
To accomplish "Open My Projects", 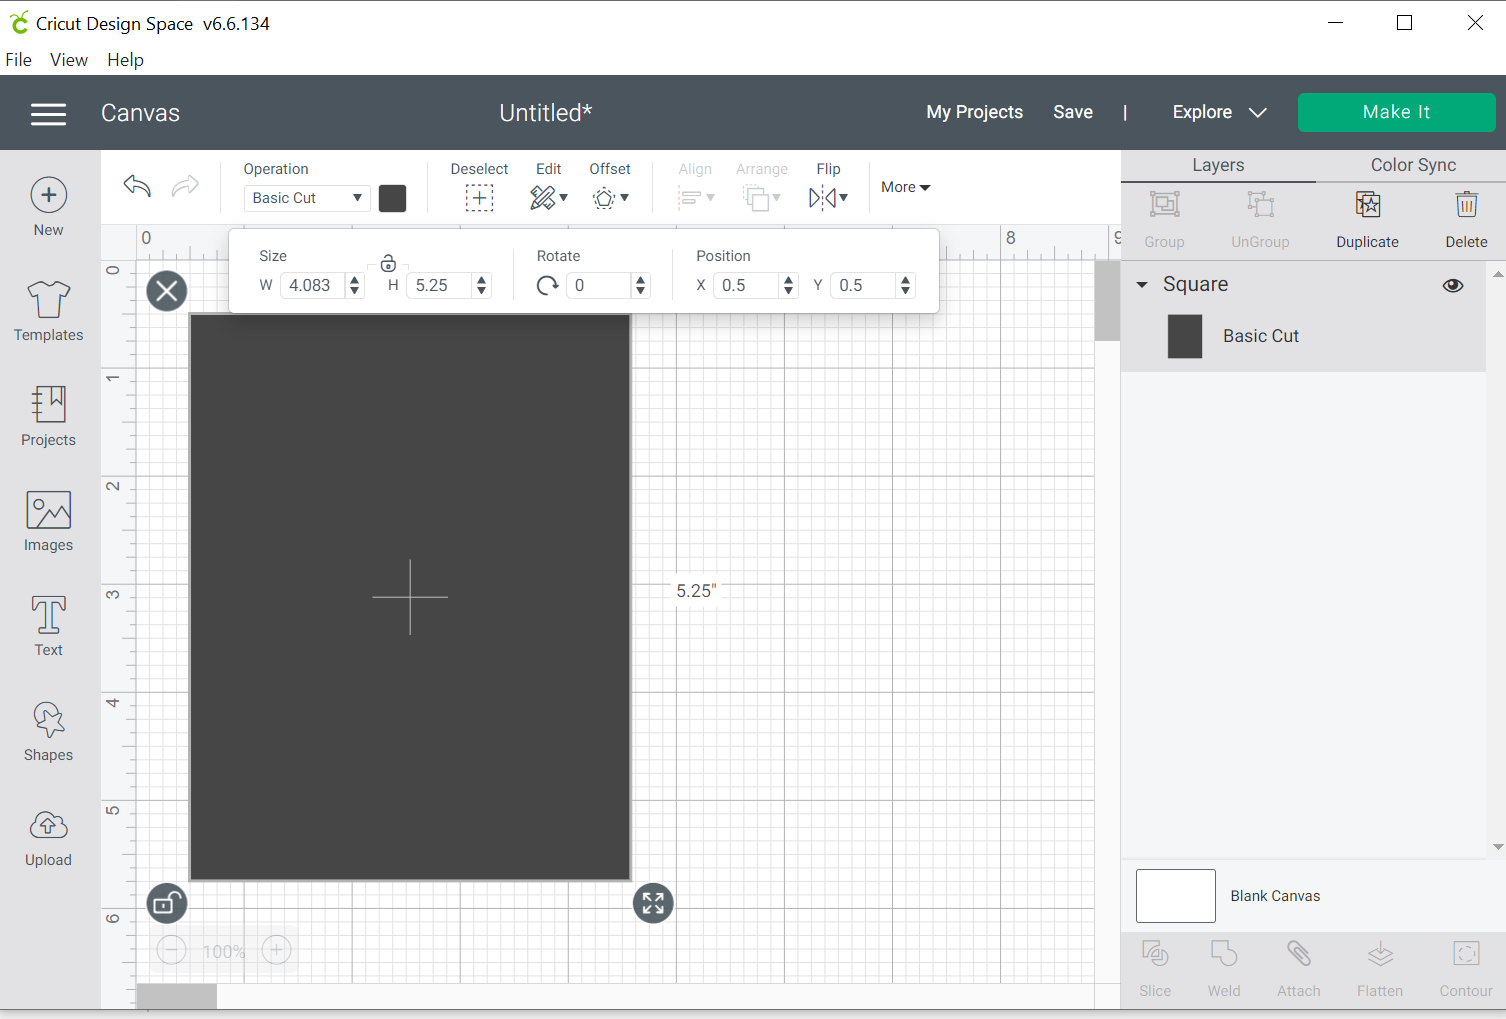I will [x=974, y=112].
